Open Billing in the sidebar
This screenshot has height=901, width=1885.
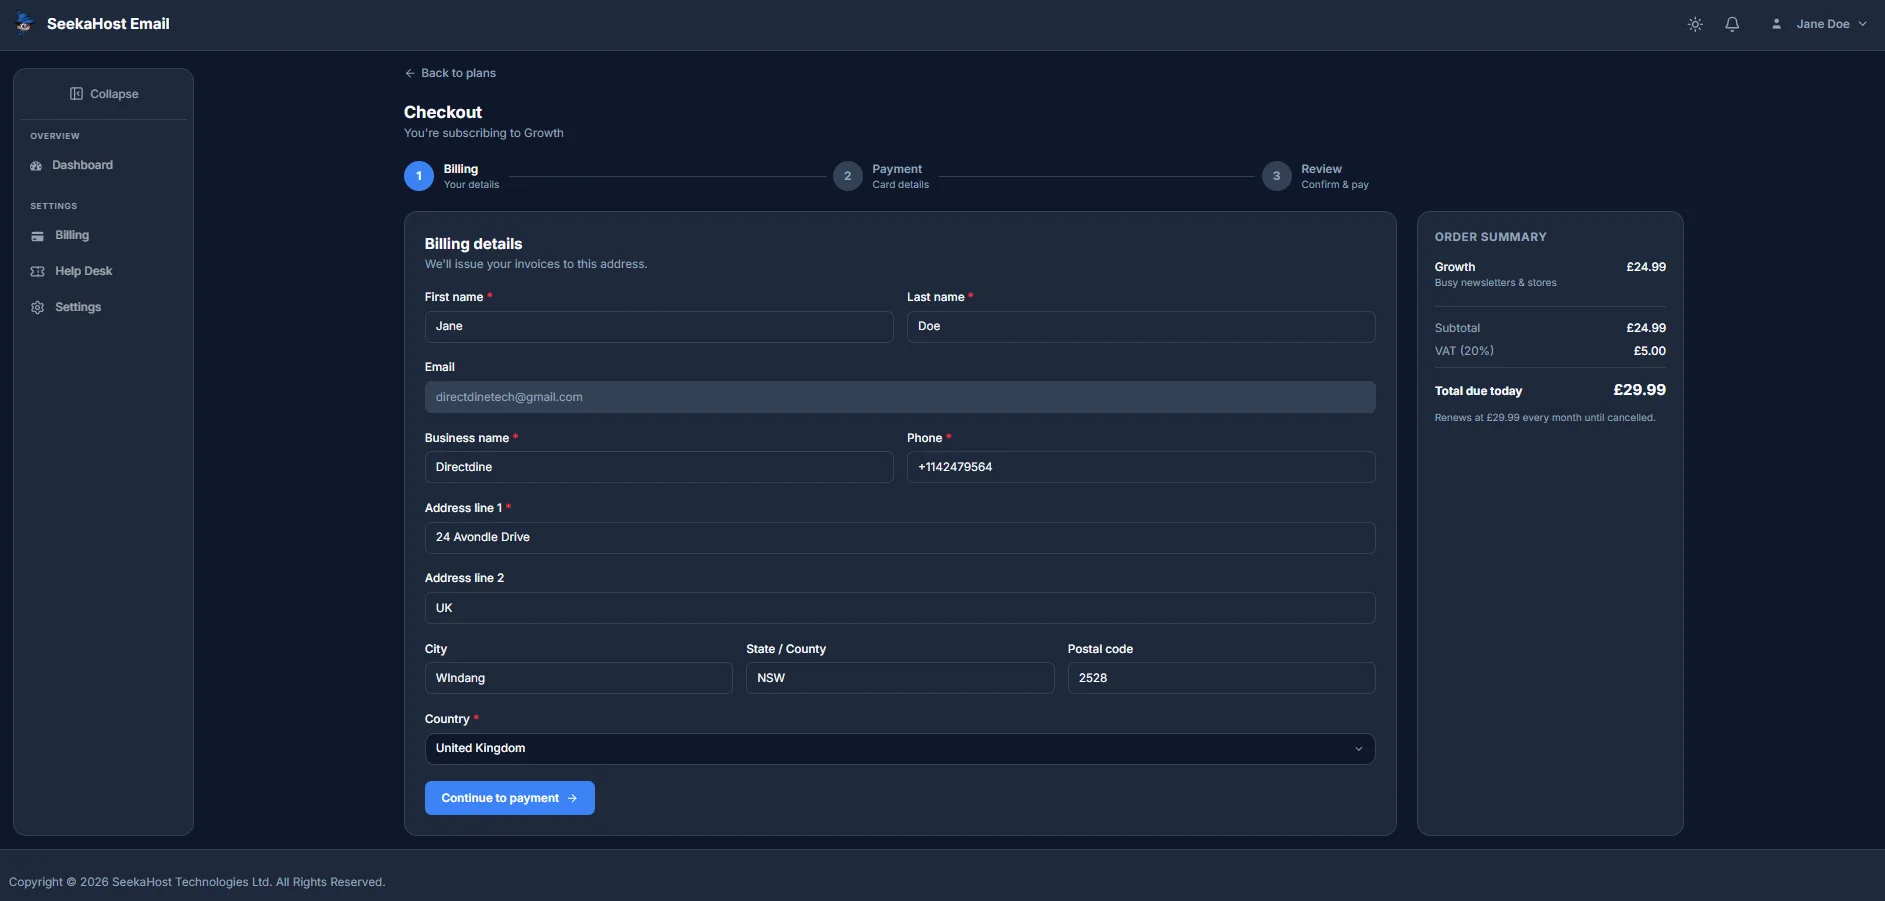click(x=60, y=235)
